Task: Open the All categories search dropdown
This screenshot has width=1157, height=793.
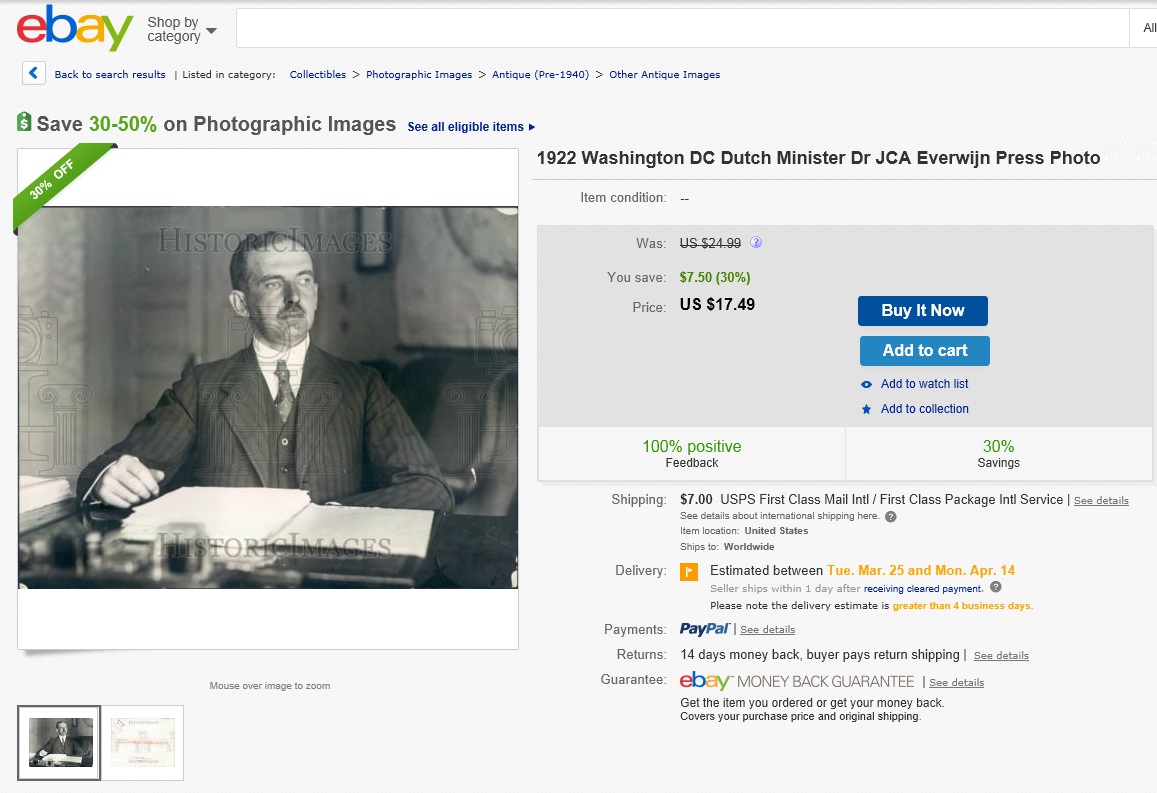Action: pos(1148,28)
